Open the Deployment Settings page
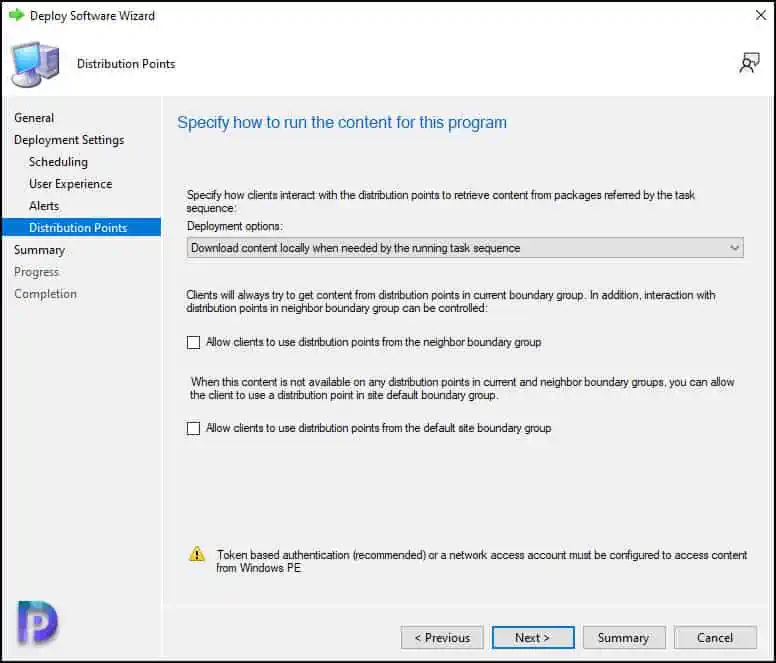 (x=69, y=140)
